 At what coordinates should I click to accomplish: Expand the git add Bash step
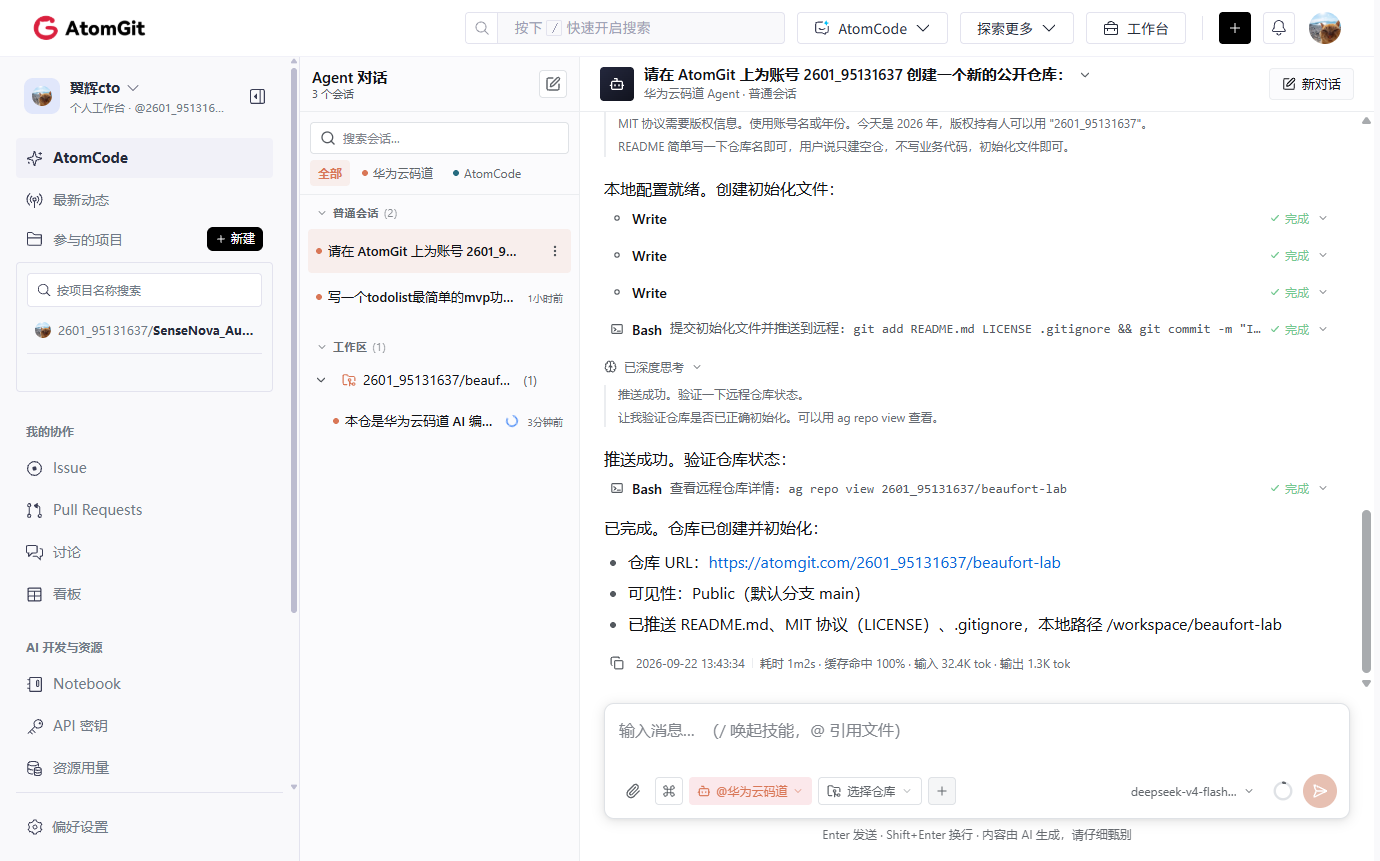pos(1323,329)
